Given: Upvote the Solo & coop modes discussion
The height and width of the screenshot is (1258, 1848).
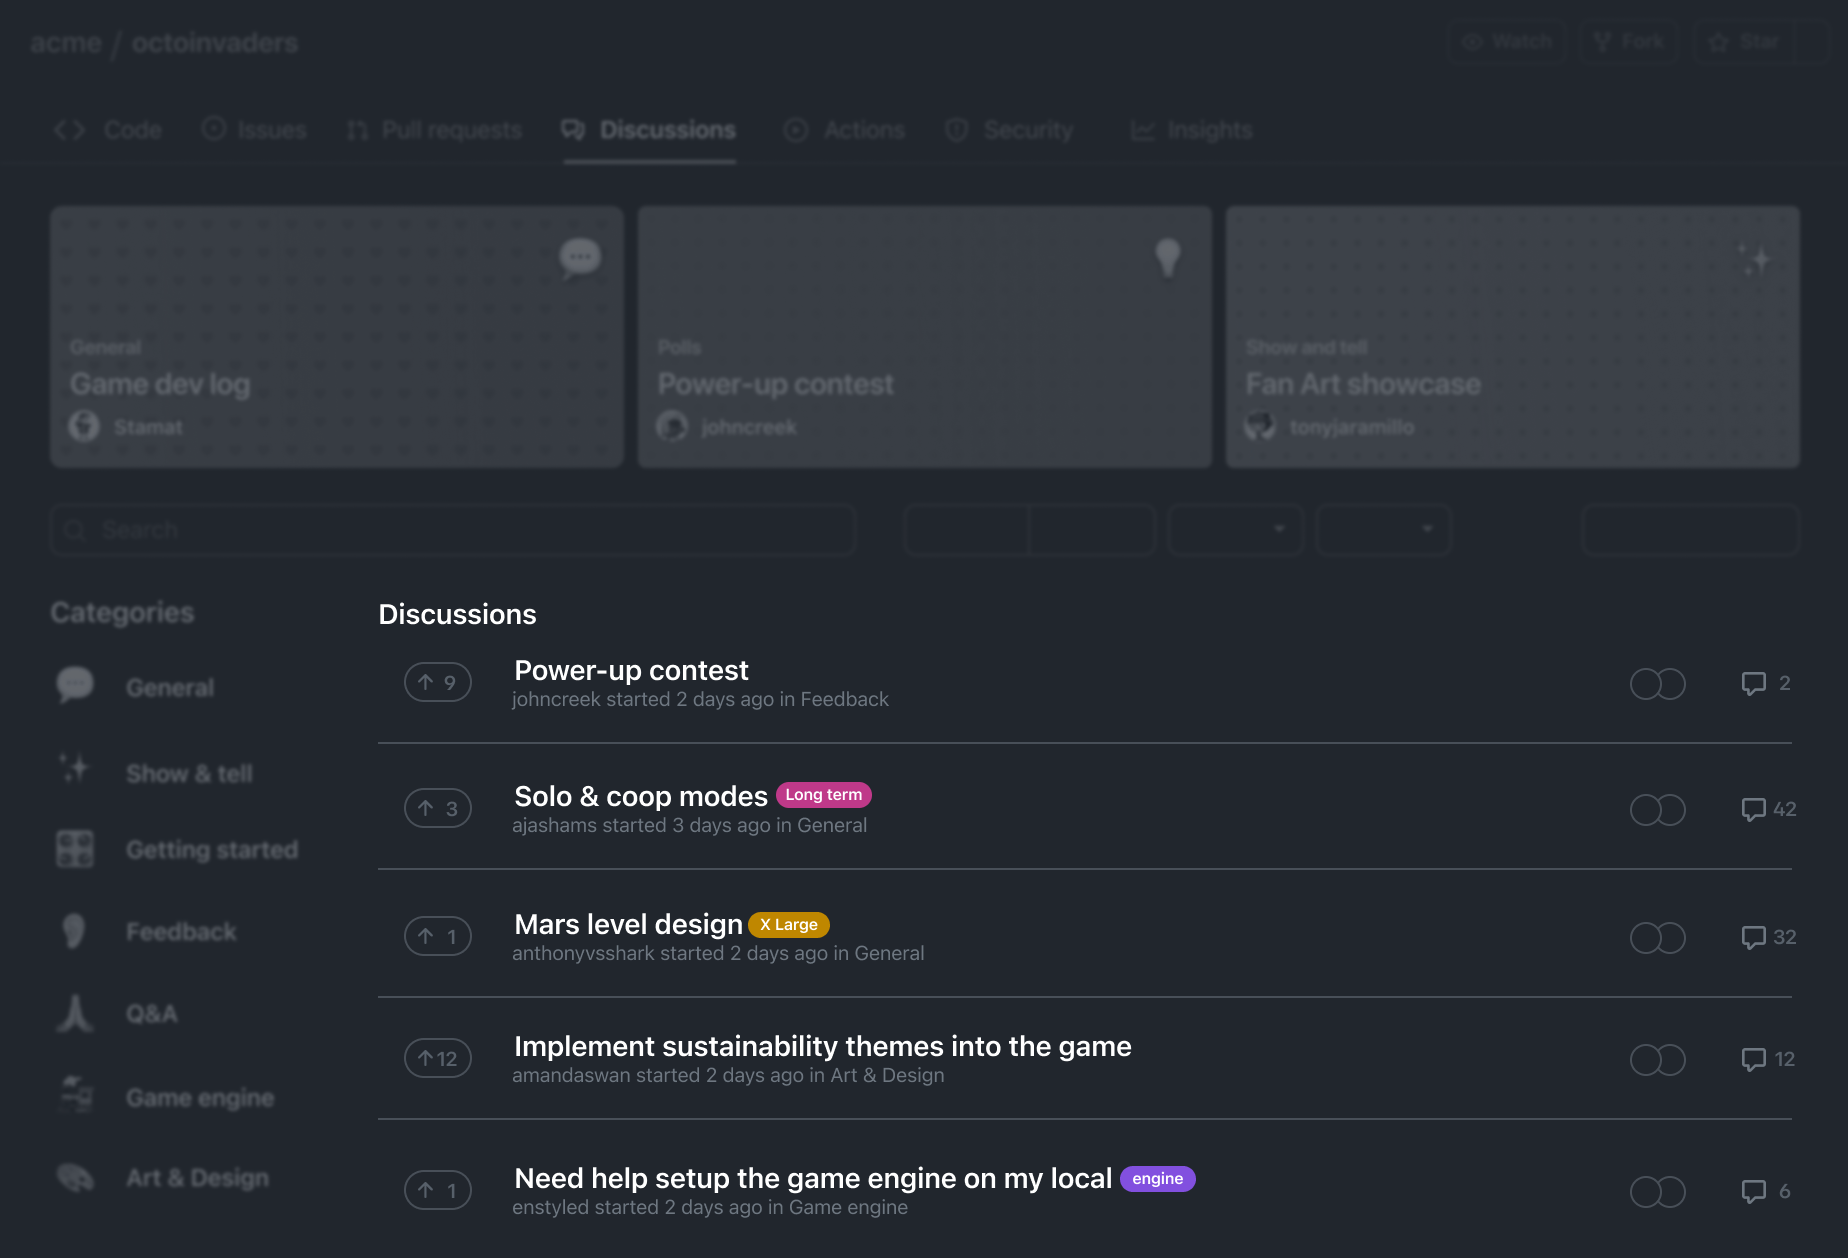Looking at the screenshot, I should (437, 808).
